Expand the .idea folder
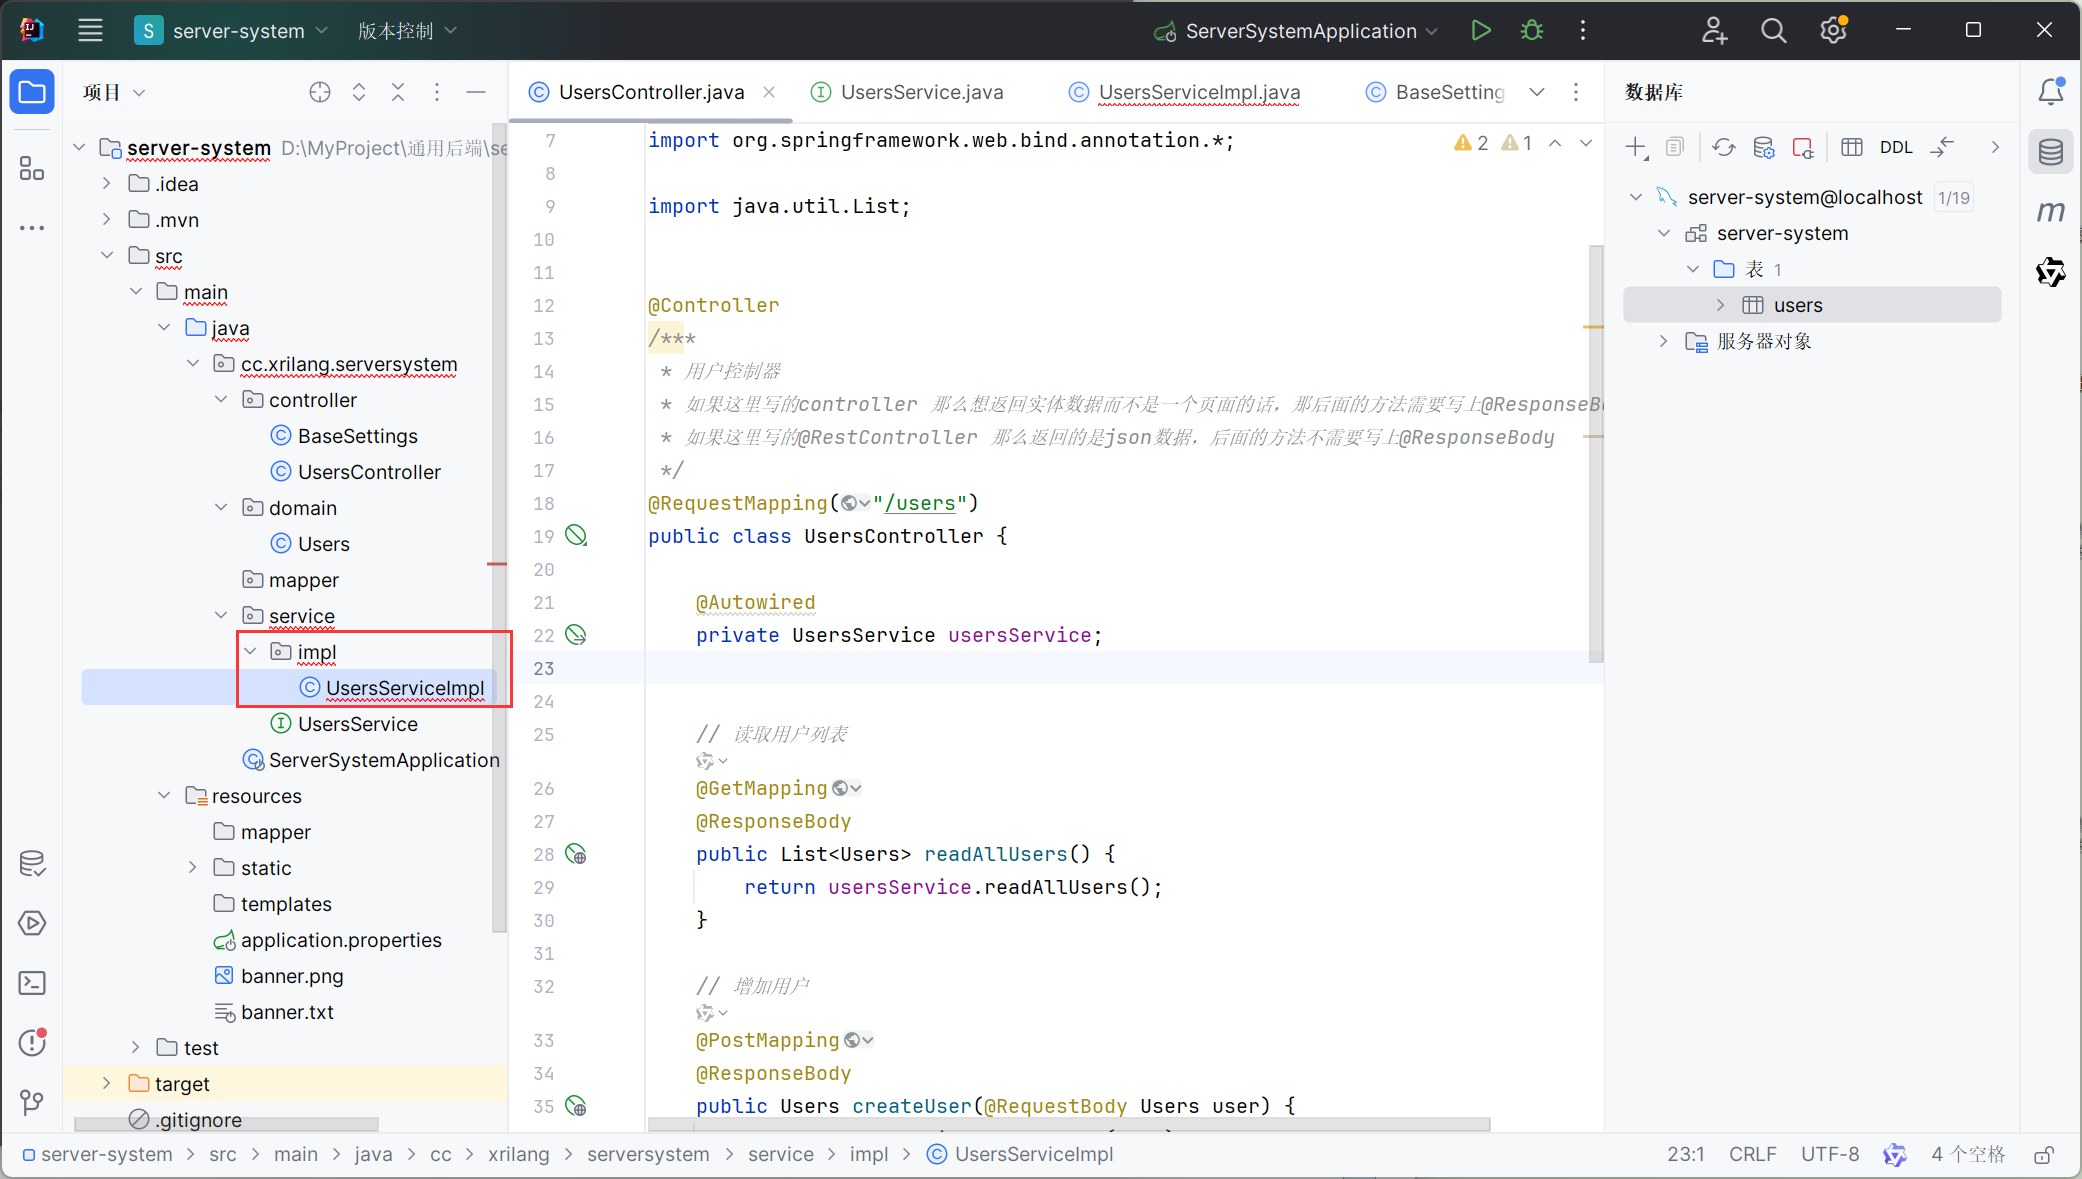 click(107, 184)
